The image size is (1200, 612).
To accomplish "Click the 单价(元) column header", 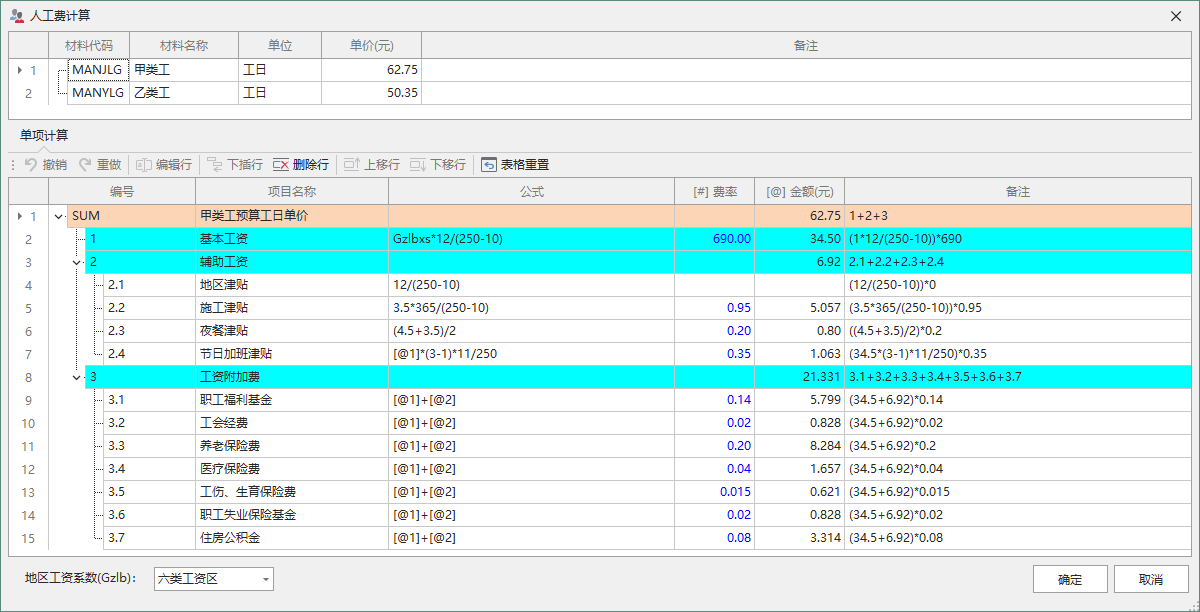I will (371, 46).
